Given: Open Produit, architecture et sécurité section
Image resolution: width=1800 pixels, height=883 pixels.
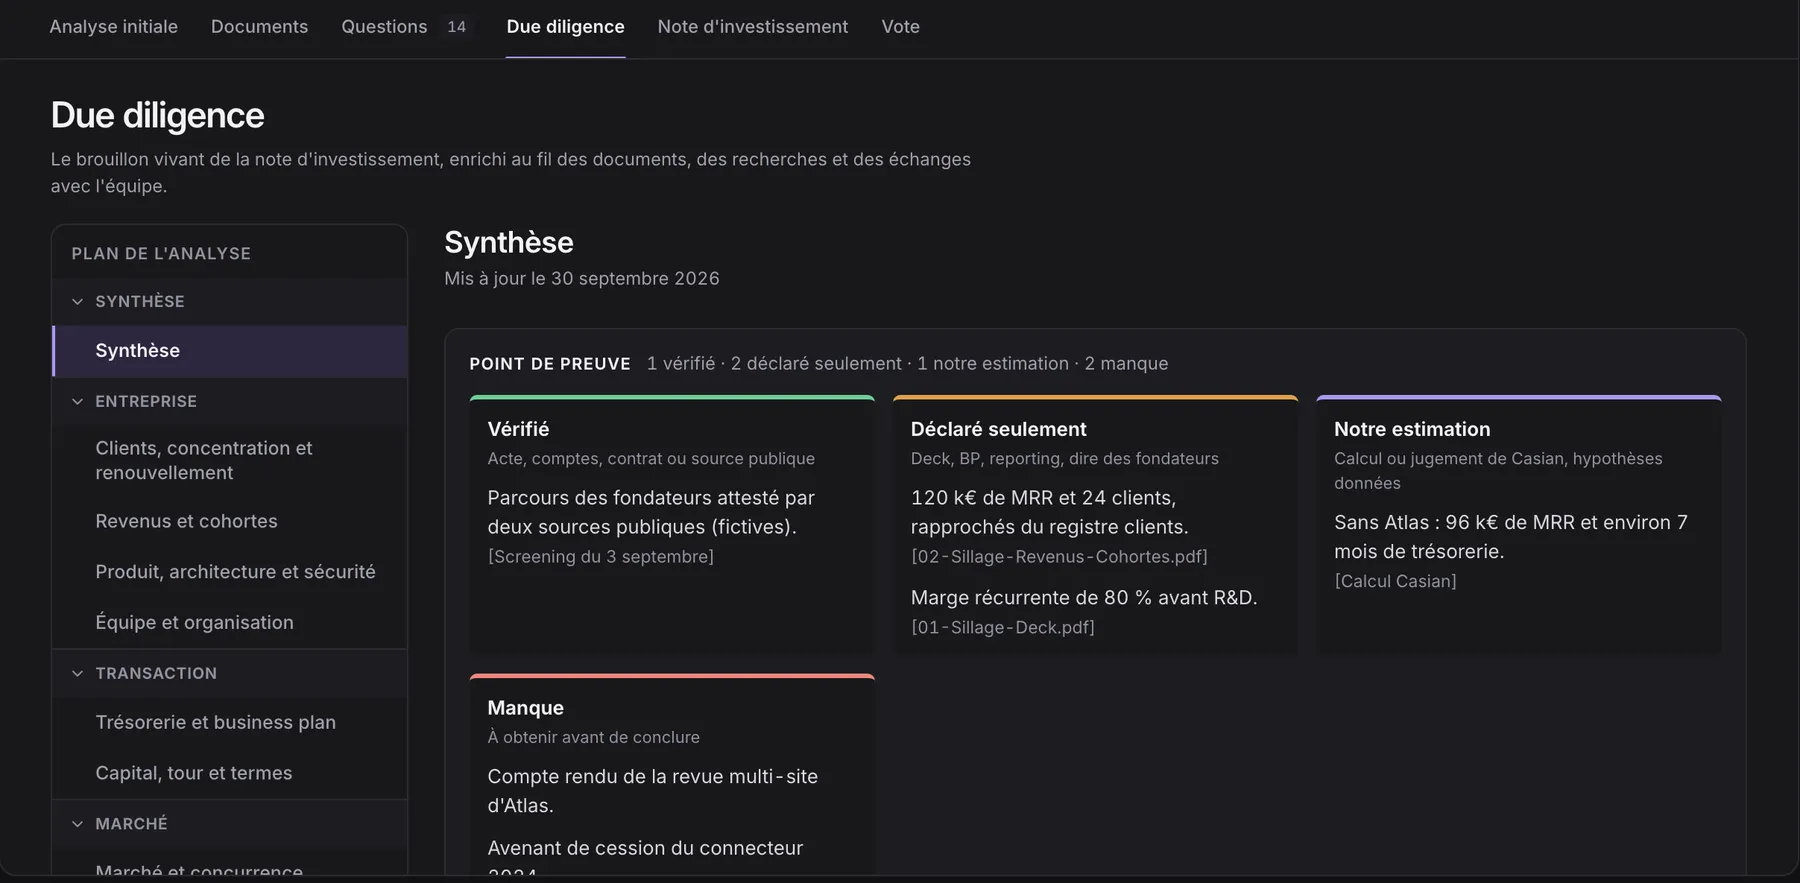Looking at the screenshot, I should point(230,572).
